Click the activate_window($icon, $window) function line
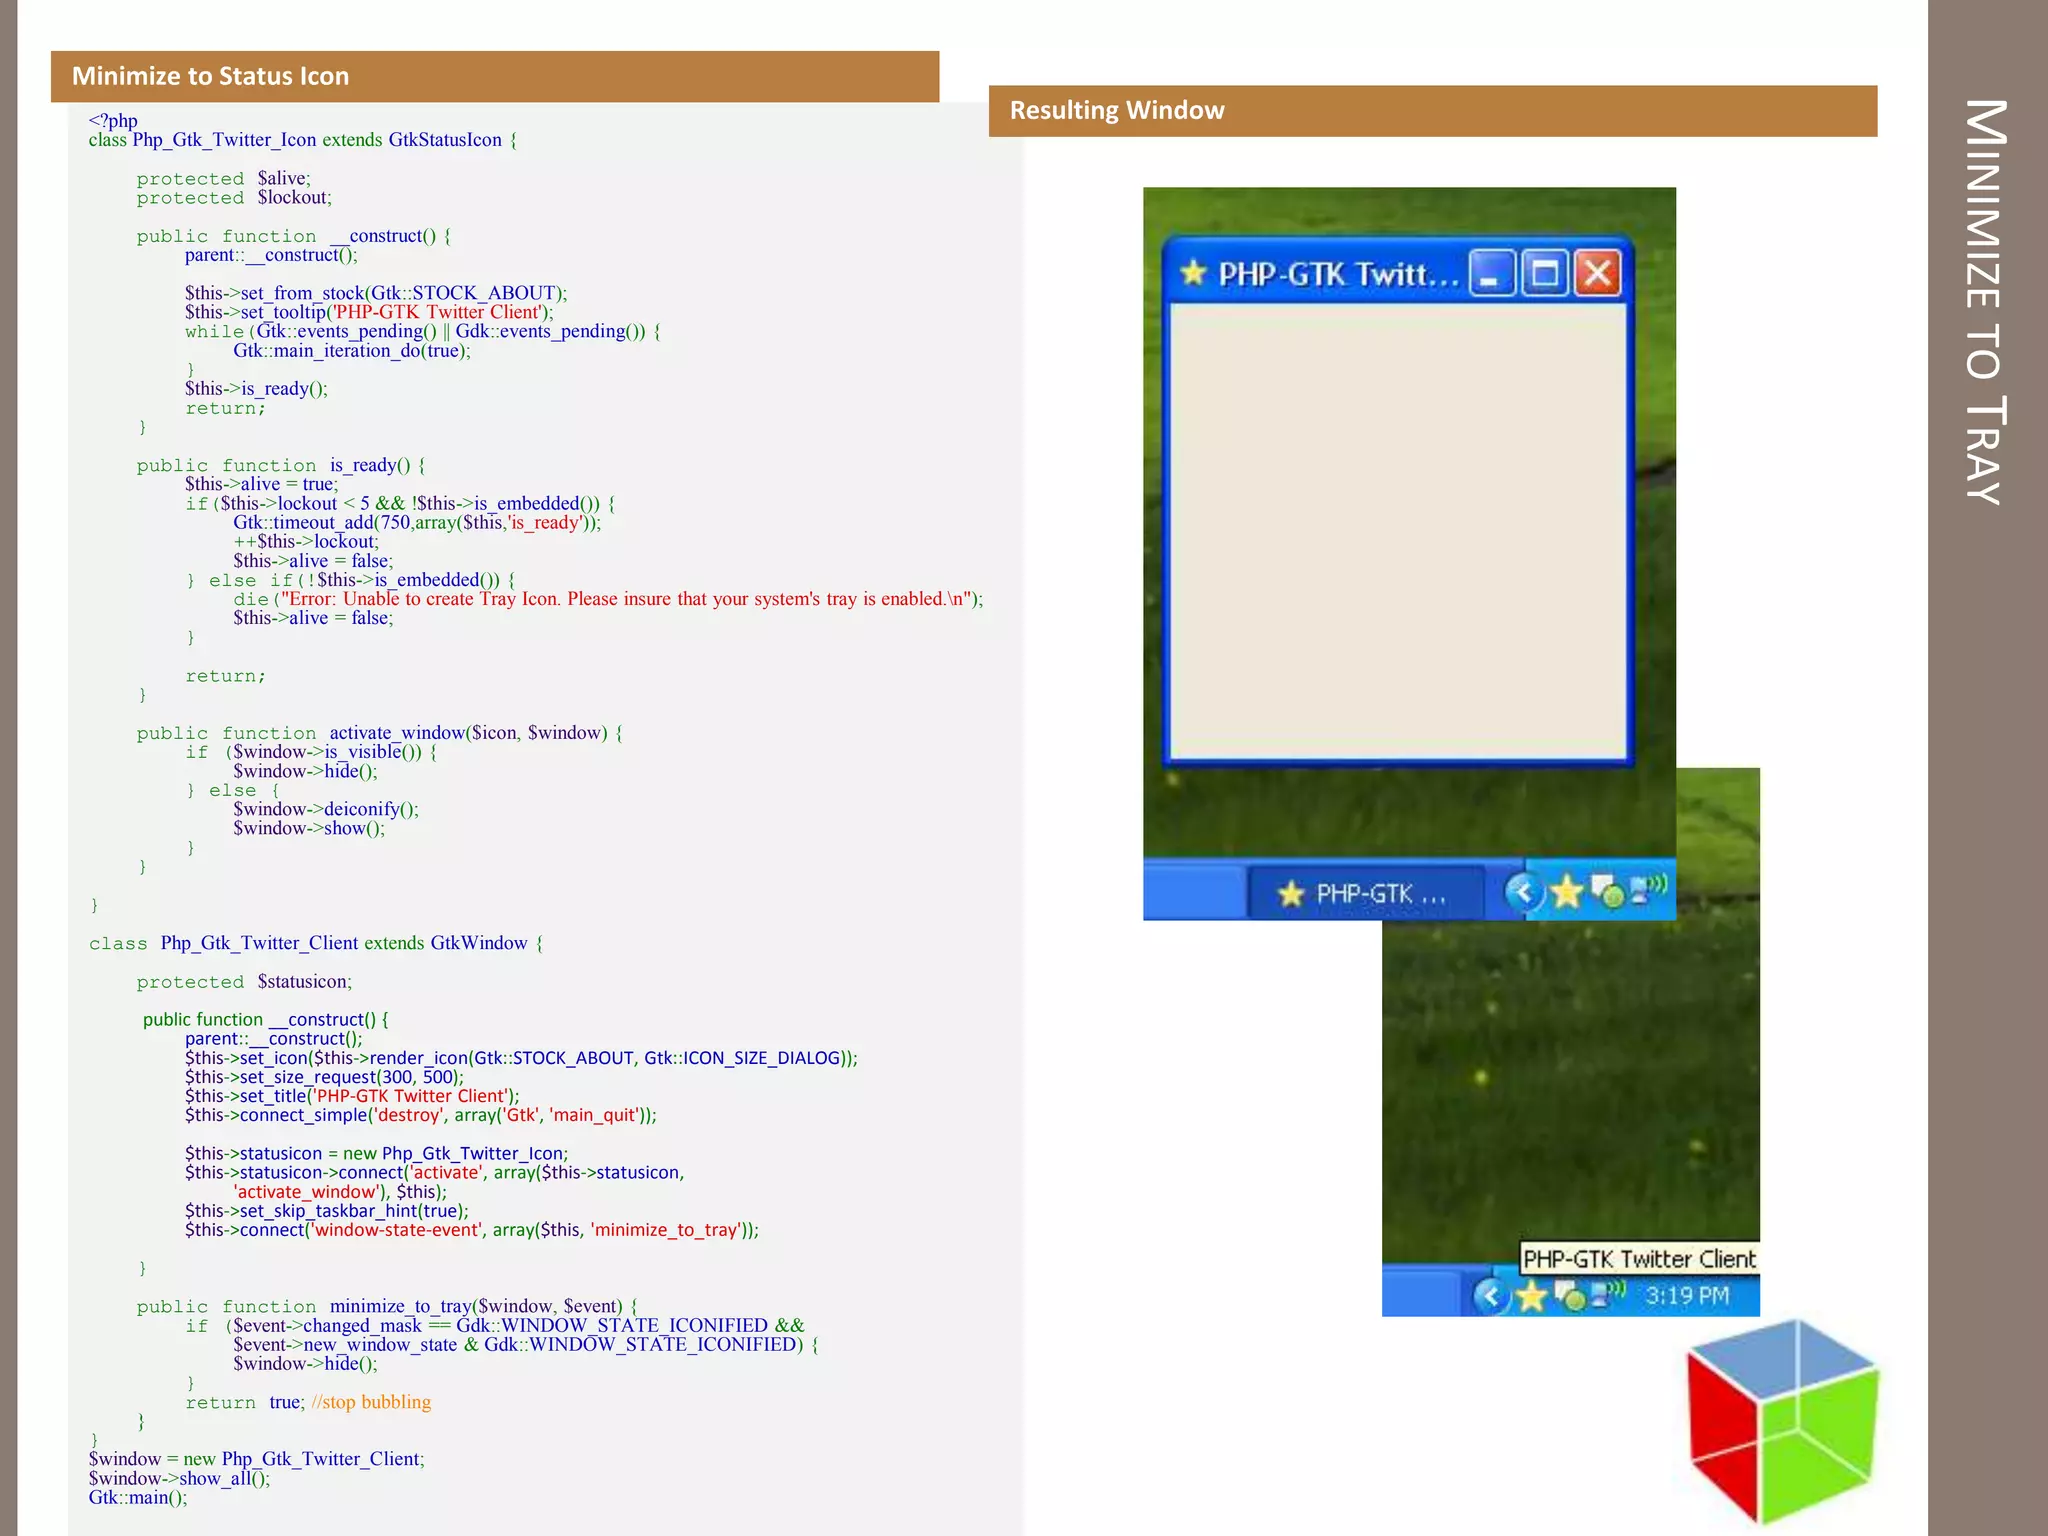Image resolution: width=2048 pixels, height=1536 pixels. click(380, 733)
